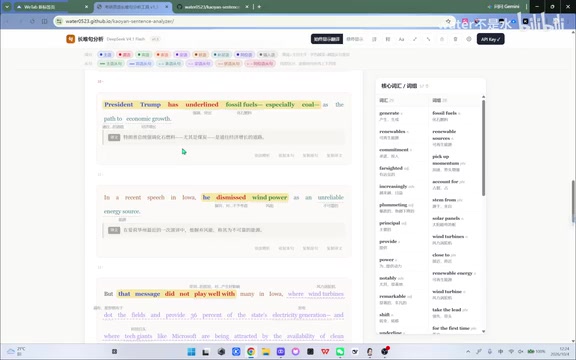Click 'unreliable' in the second sentence

click(331, 198)
